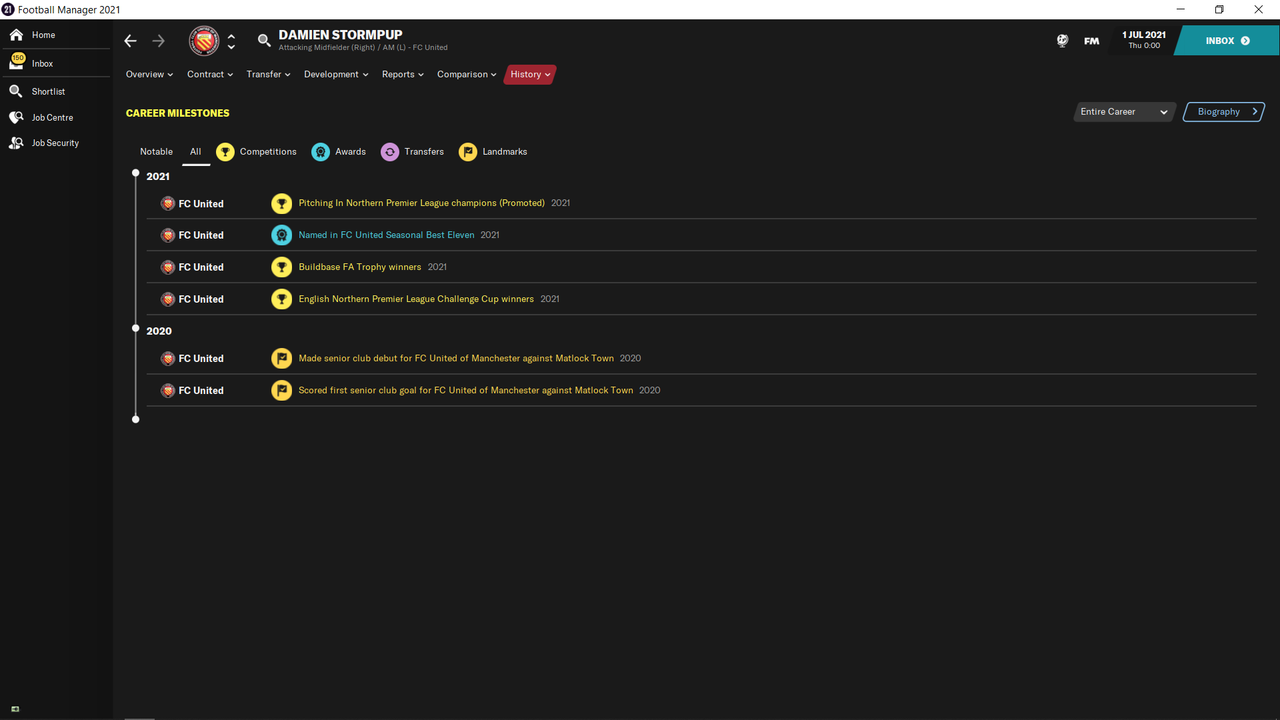The height and width of the screenshot is (720, 1280).
Task: Click the world globe icon in top bar
Action: point(1062,41)
